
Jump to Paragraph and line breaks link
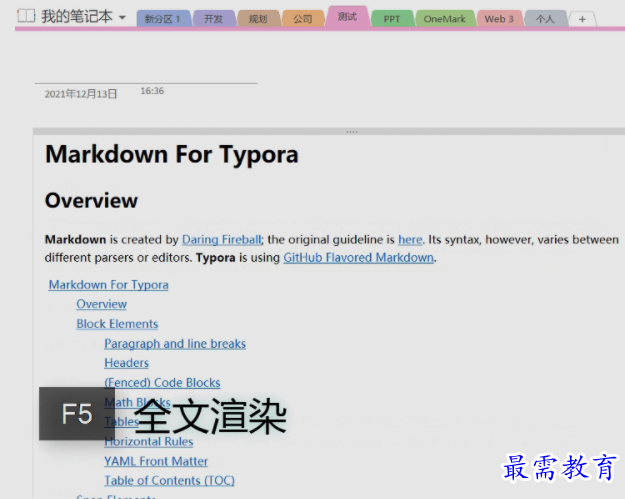point(175,344)
